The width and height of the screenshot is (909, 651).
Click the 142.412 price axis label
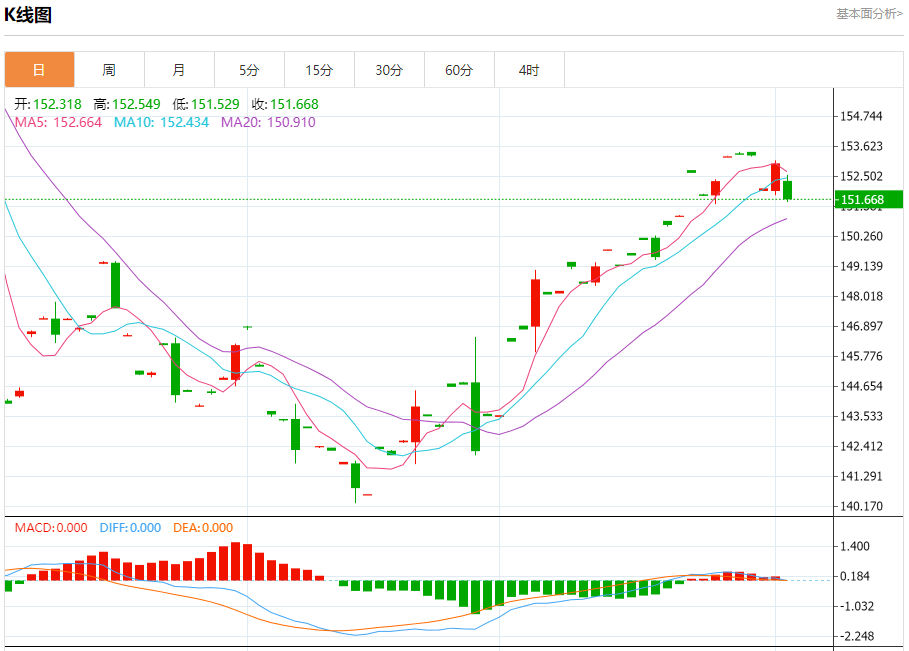tap(861, 446)
